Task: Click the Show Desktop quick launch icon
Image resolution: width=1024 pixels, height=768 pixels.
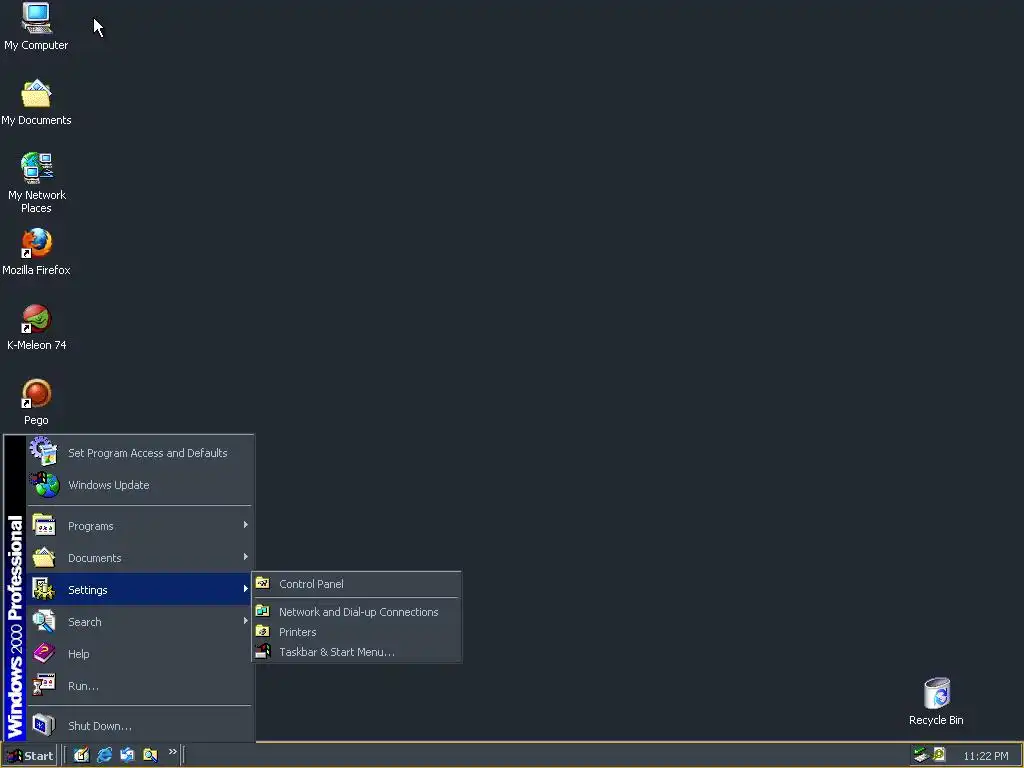Action: (x=81, y=755)
